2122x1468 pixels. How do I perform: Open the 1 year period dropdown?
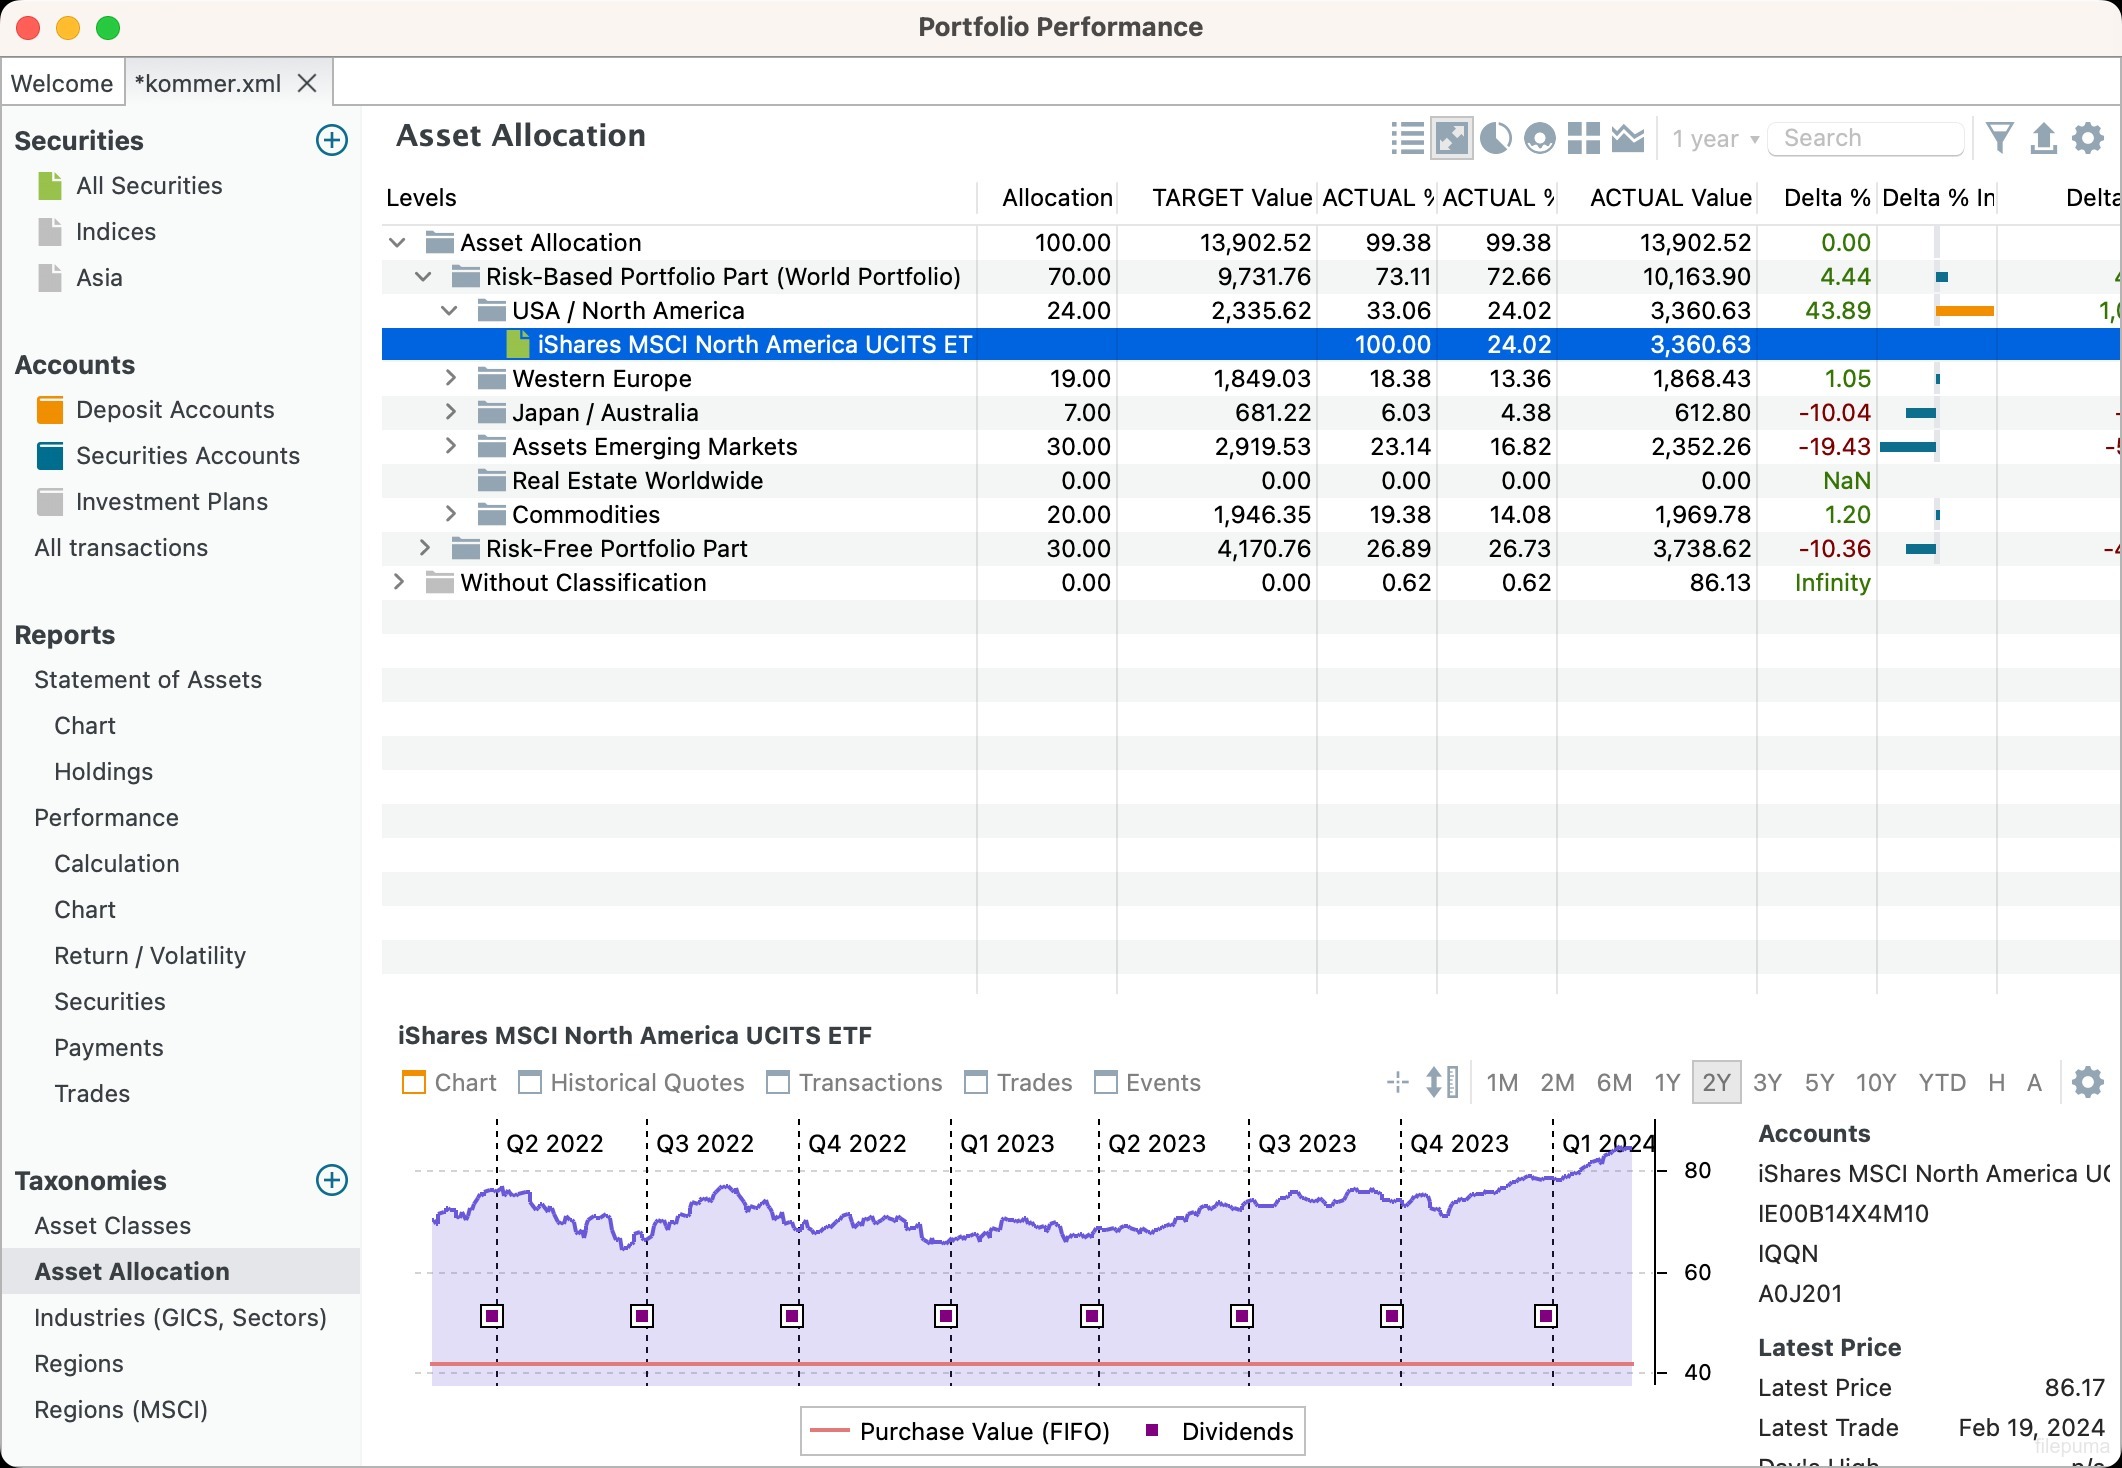(1715, 139)
